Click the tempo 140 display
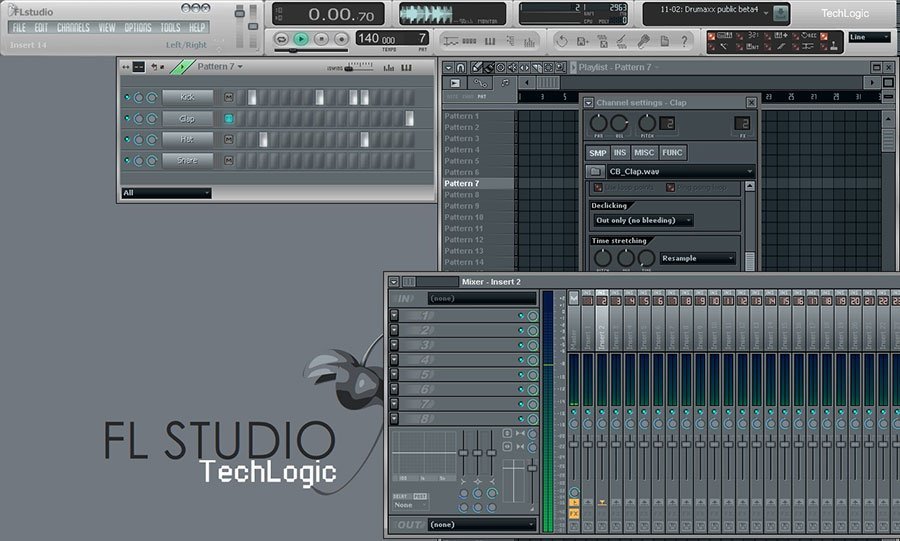The height and width of the screenshot is (541, 900). [377, 38]
